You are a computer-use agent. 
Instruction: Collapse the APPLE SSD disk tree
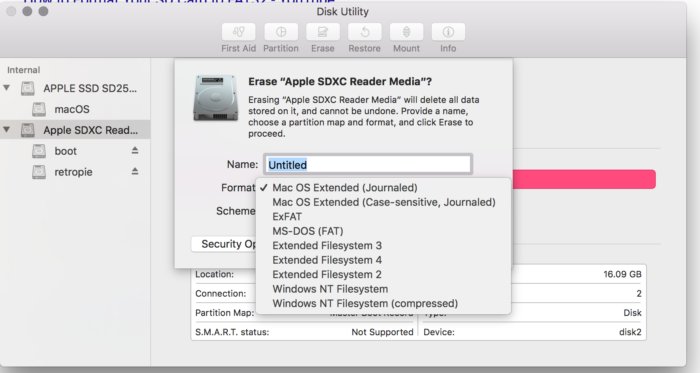click(x=7, y=88)
